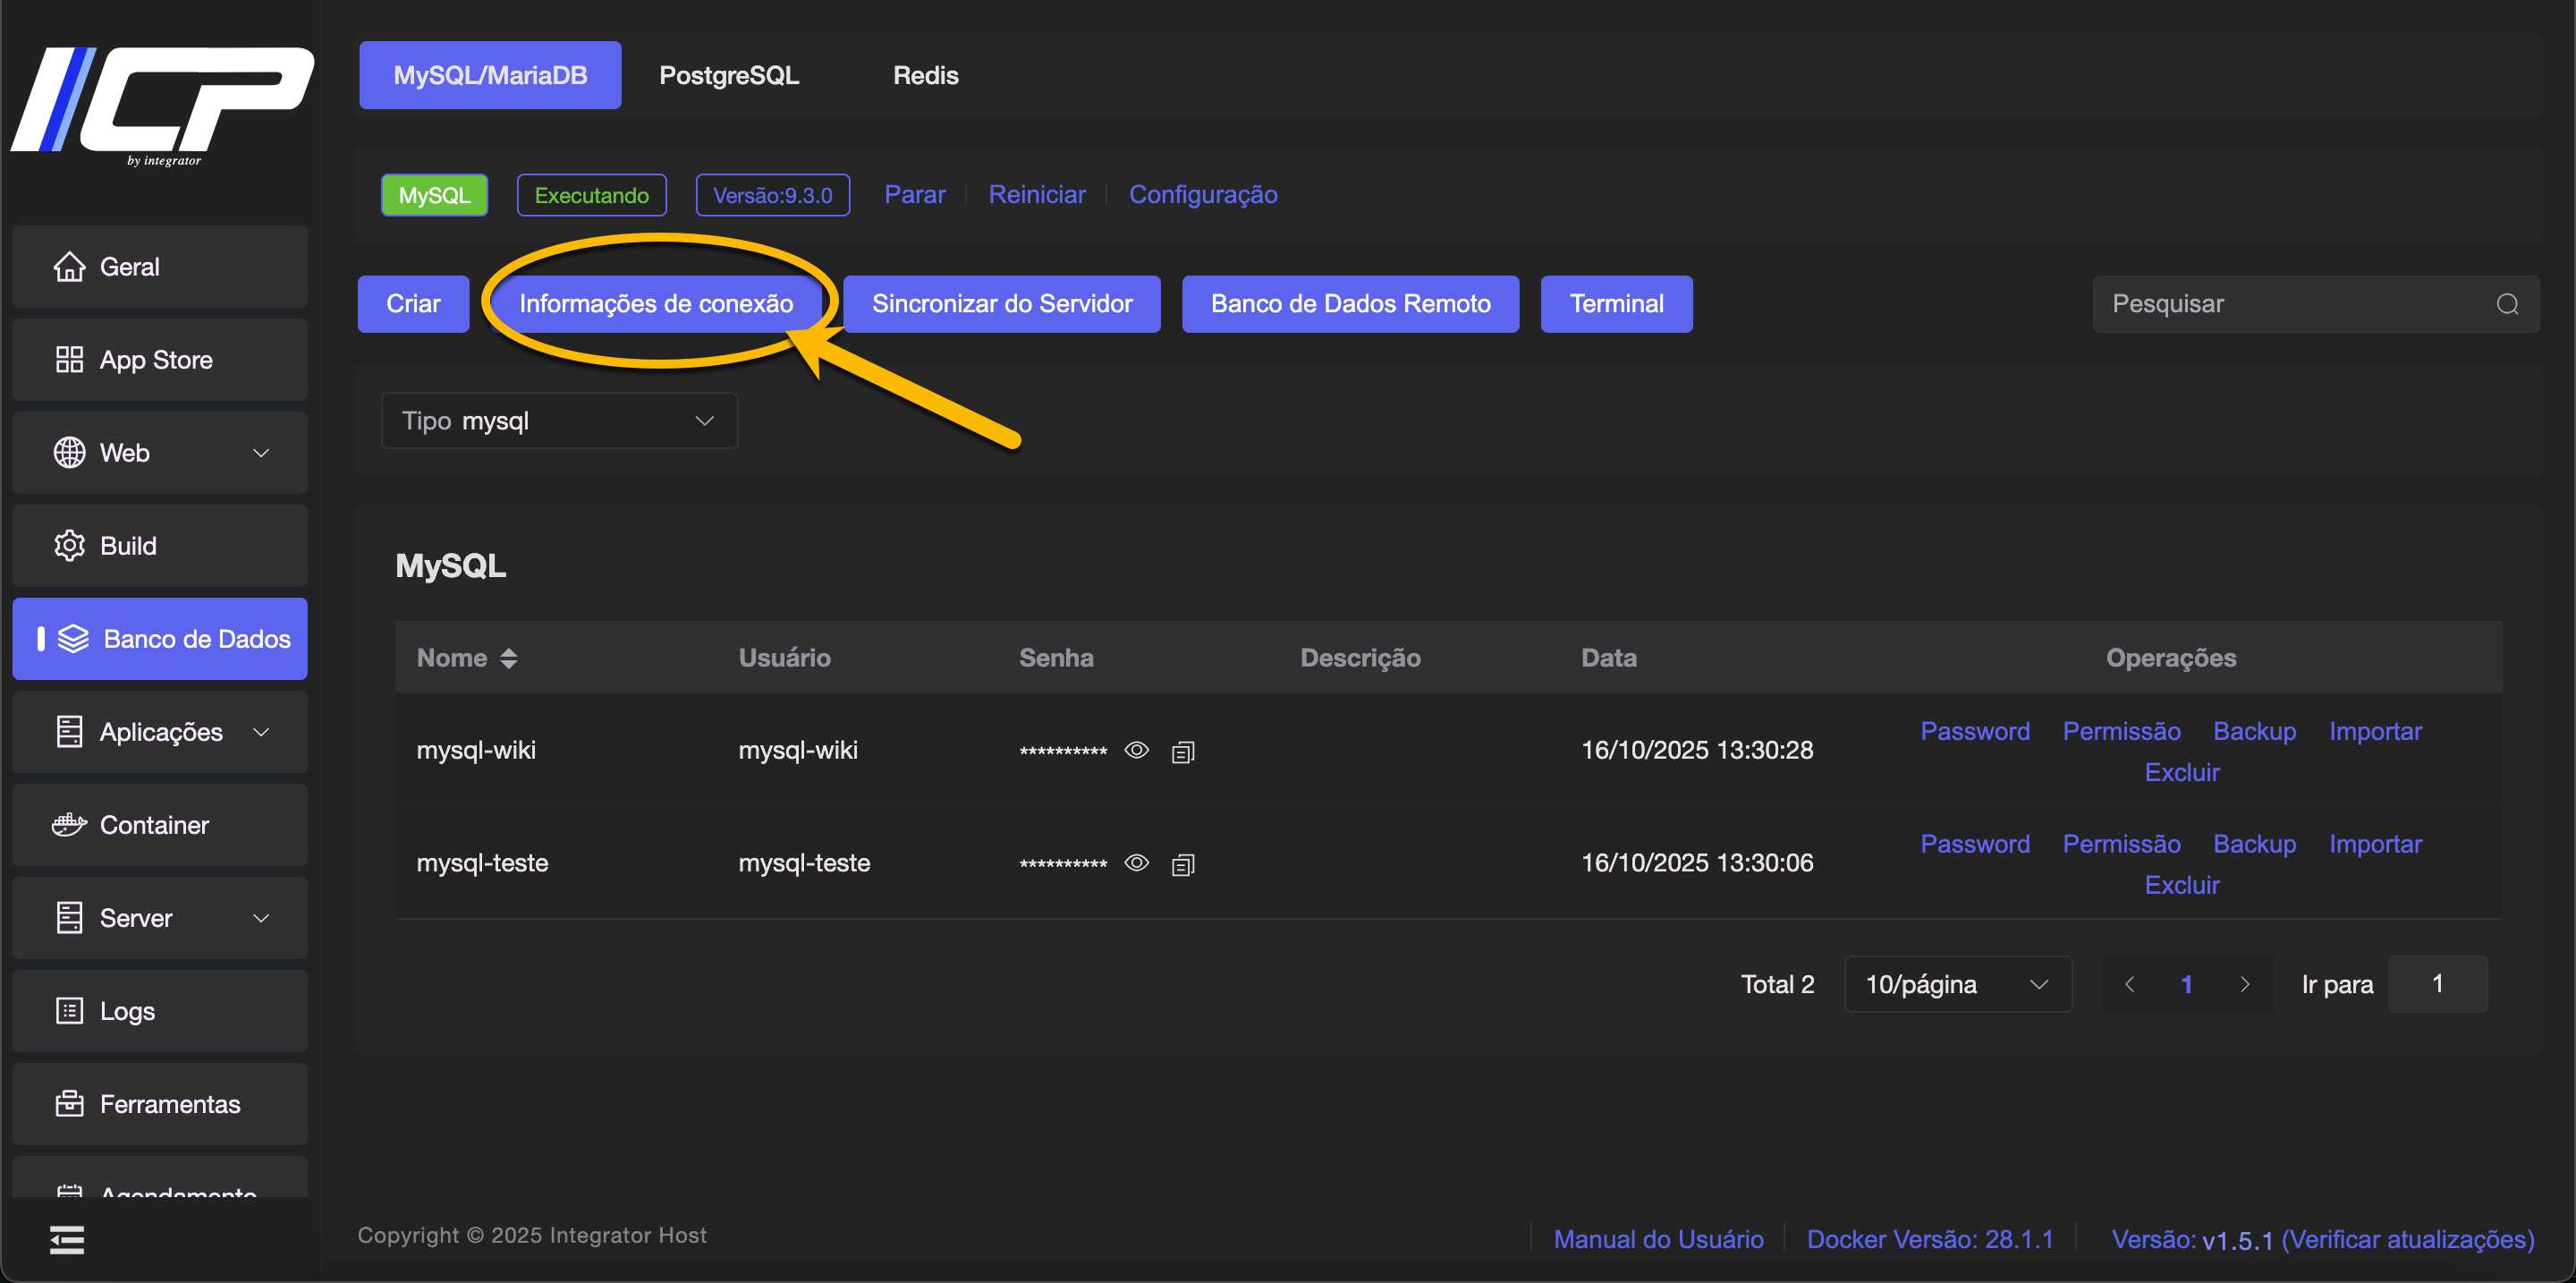This screenshot has width=2576, height=1283.
Task: Click the Reiniciar link
Action: [x=1036, y=195]
